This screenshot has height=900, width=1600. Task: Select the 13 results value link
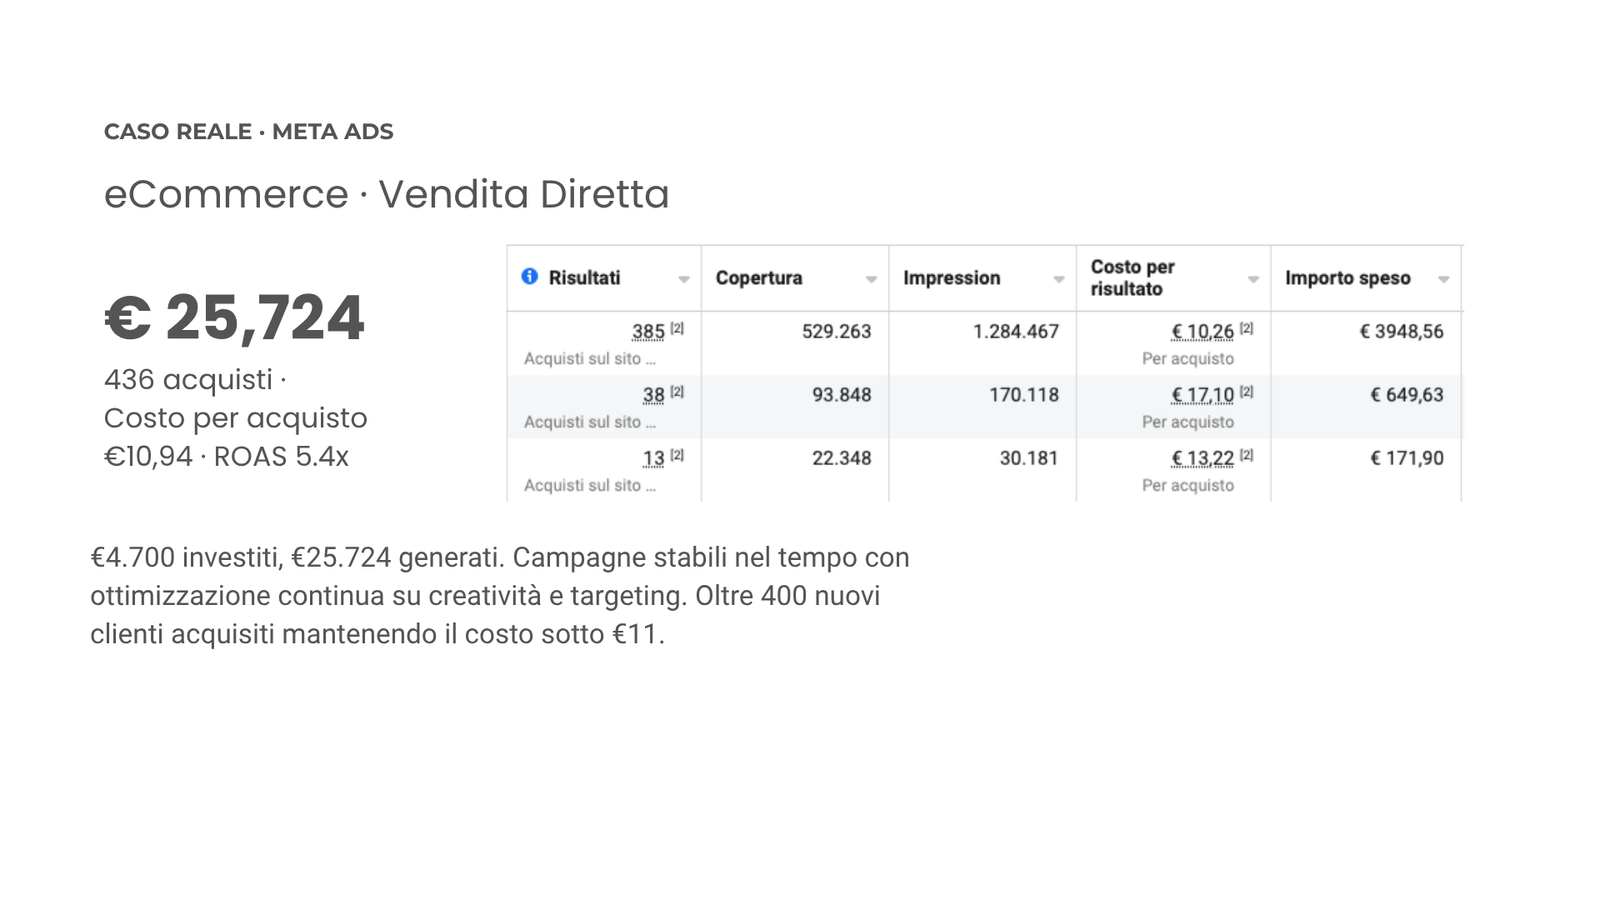(653, 458)
